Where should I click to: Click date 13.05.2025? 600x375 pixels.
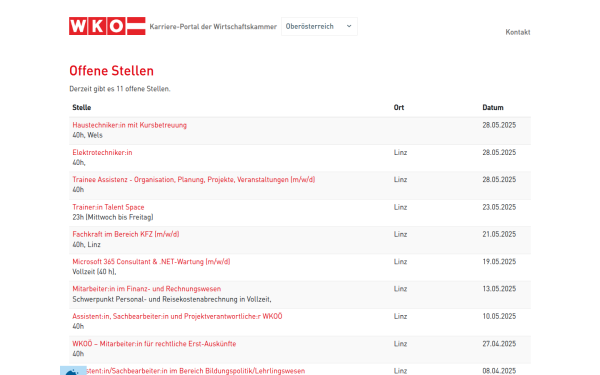499,289
